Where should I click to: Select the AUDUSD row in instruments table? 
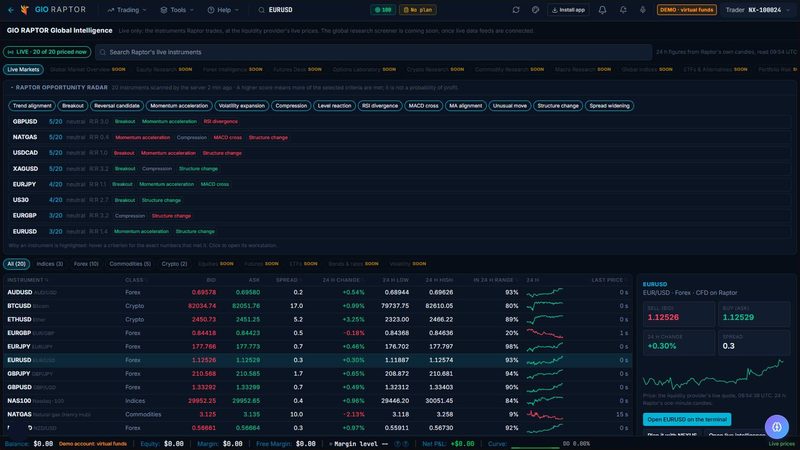click(317, 292)
